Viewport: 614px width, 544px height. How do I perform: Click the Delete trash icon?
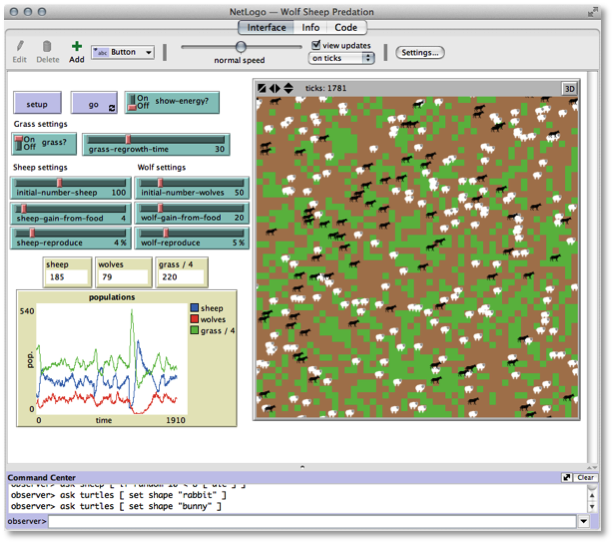(47, 47)
